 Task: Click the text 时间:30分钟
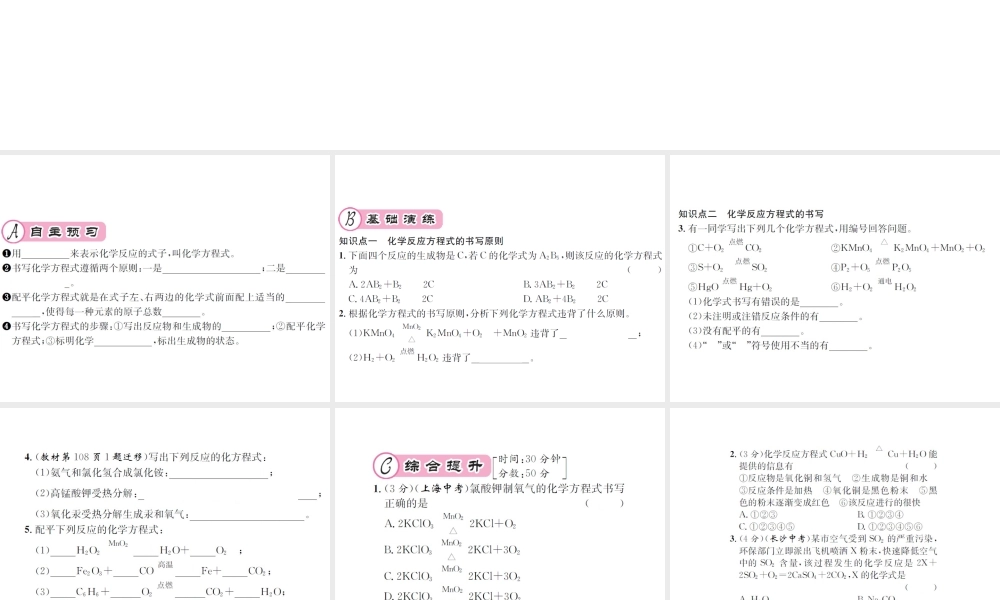pyautogui.click(x=529, y=459)
